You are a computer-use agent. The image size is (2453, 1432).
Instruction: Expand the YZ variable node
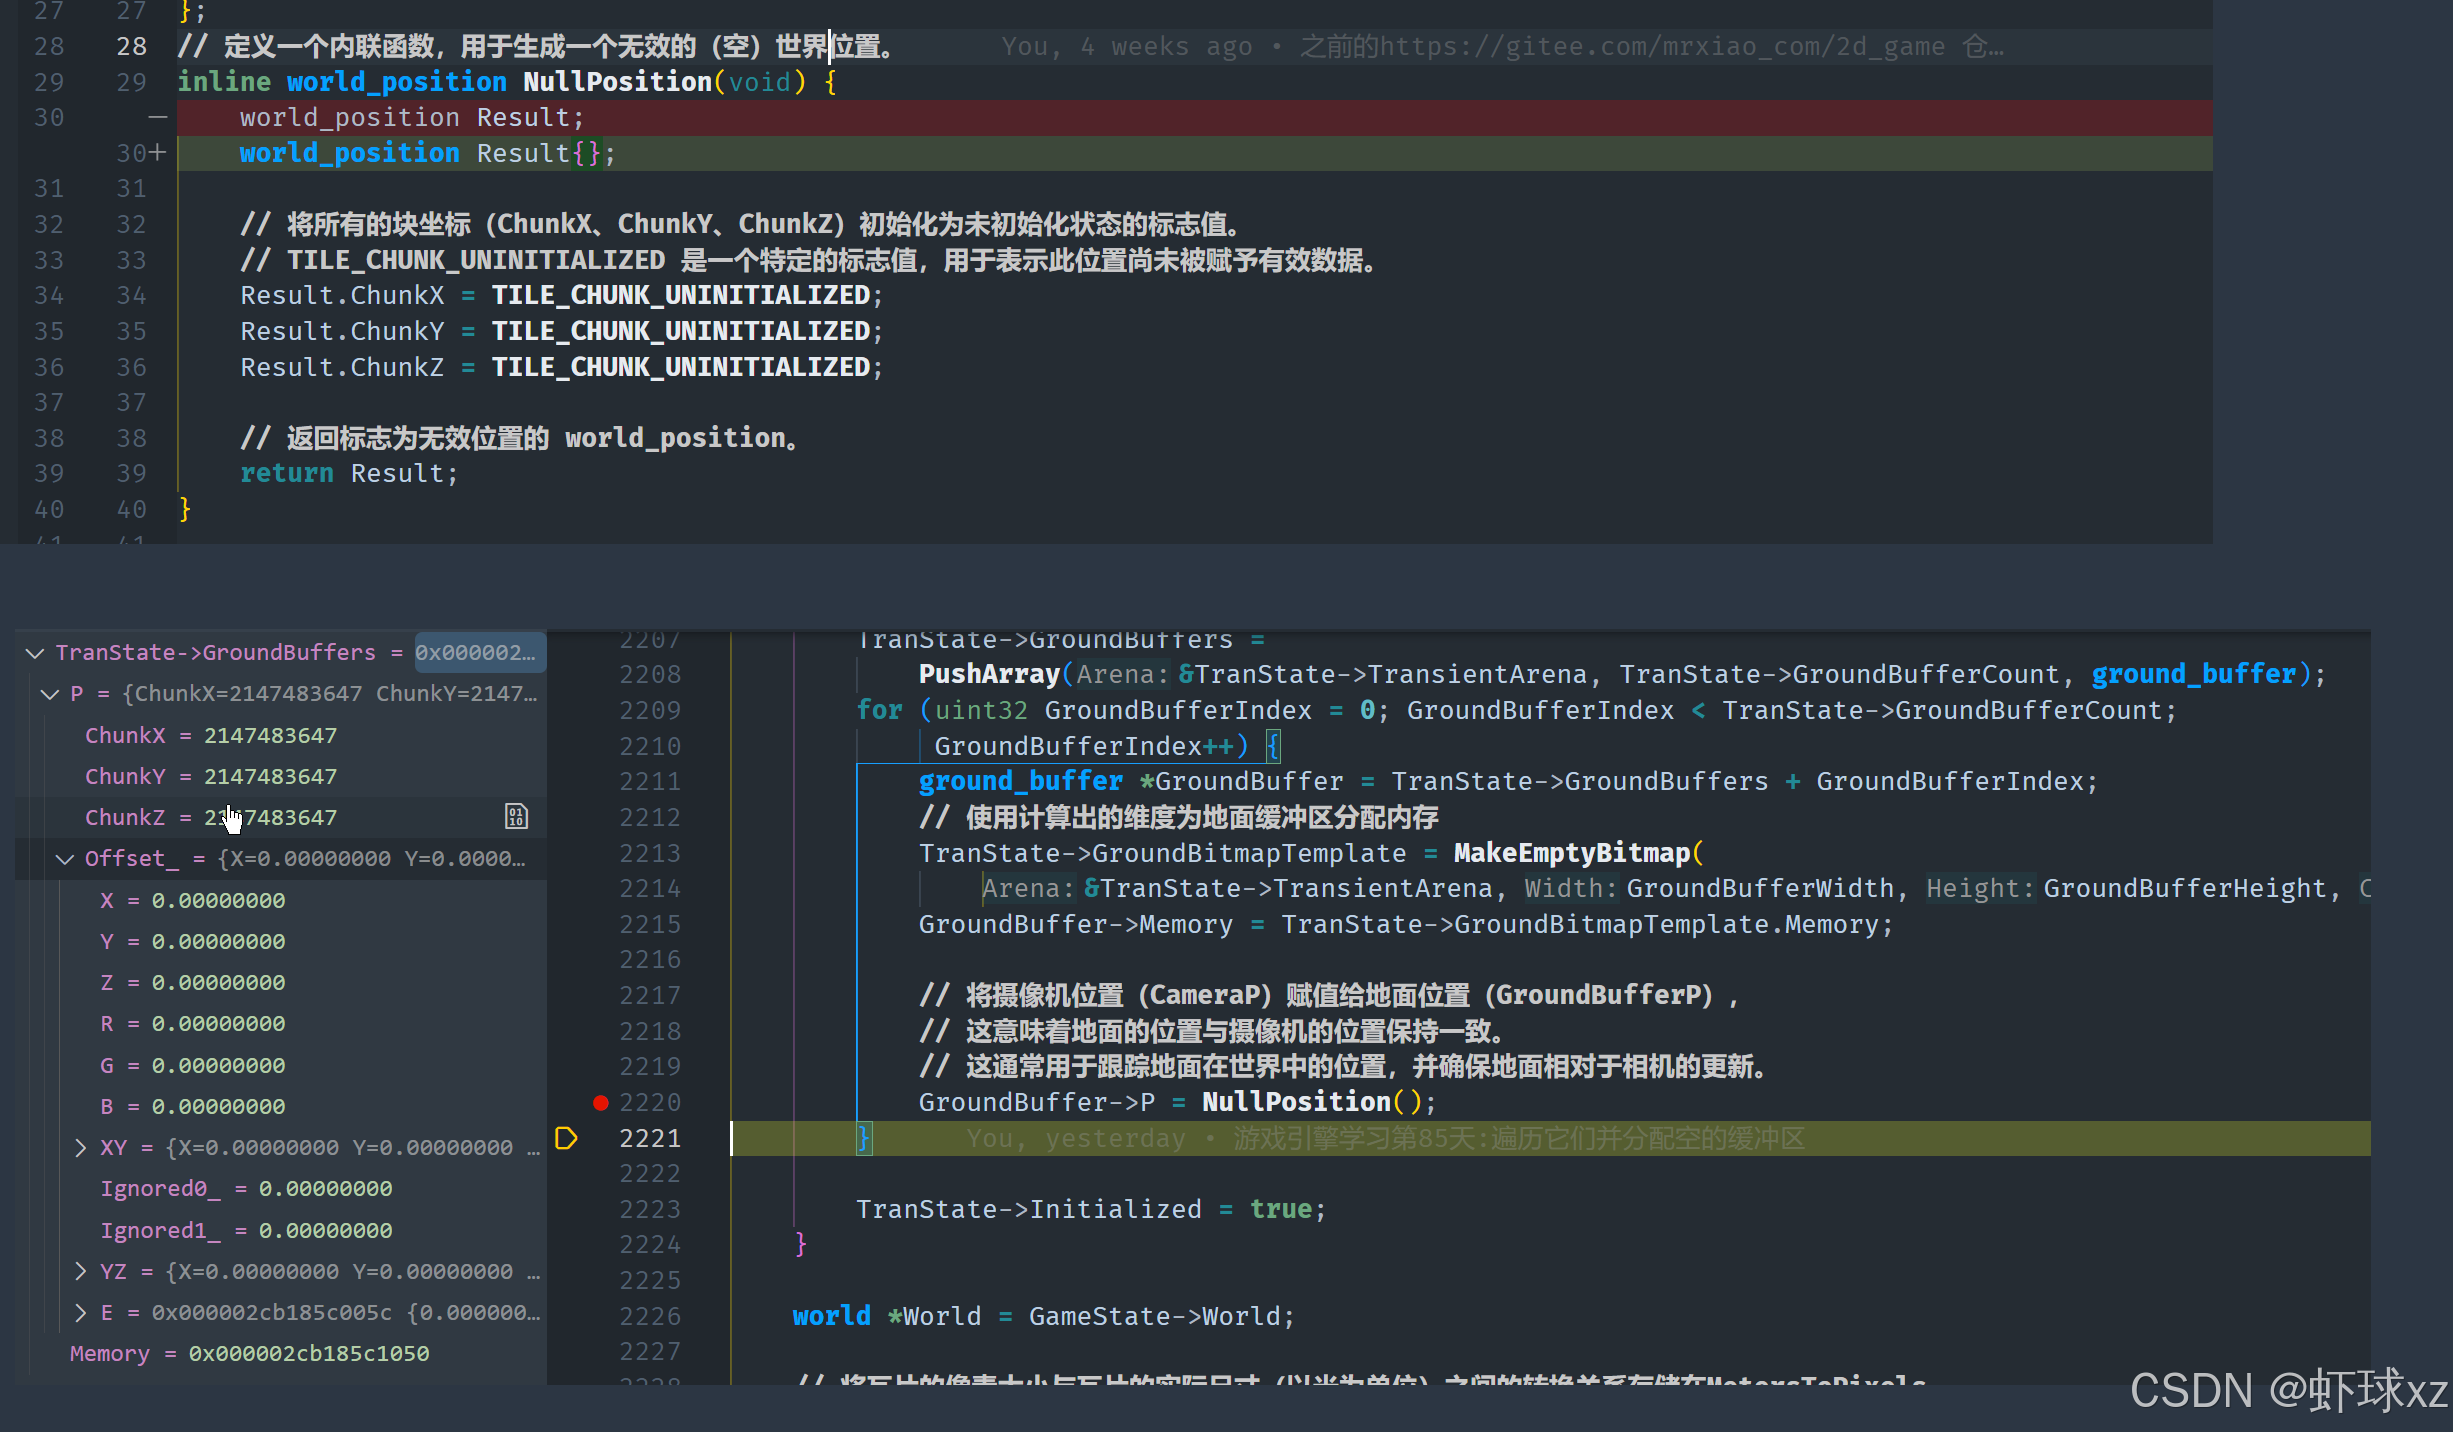[80, 1272]
